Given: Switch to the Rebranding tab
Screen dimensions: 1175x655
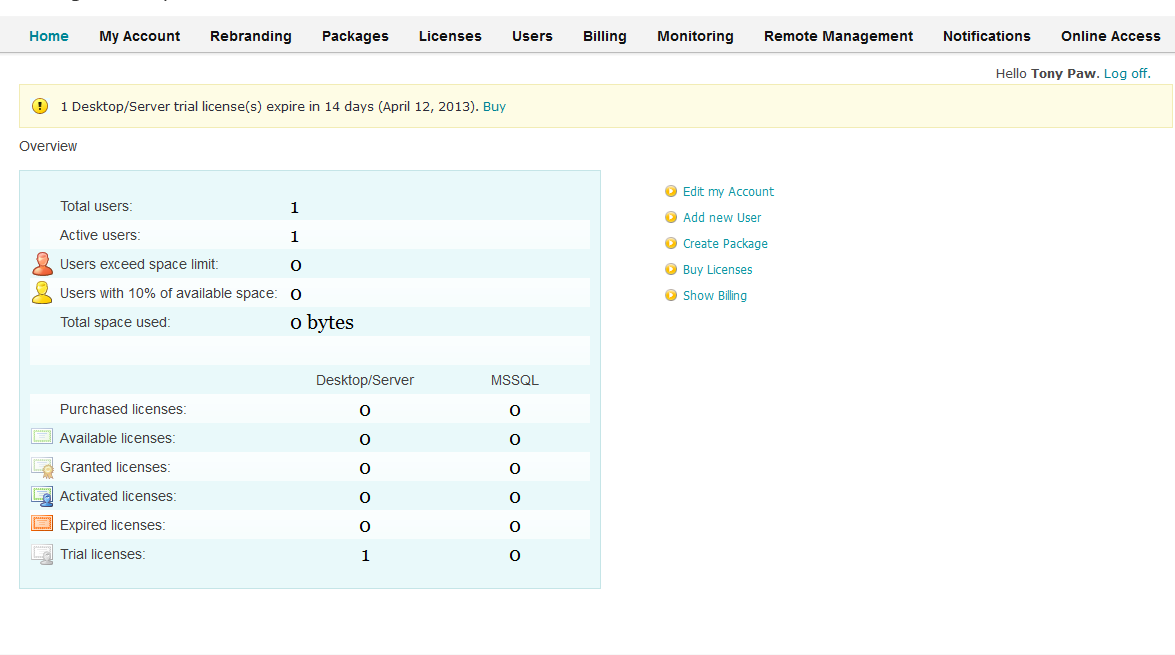Looking at the screenshot, I should click(x=251, y=36).
